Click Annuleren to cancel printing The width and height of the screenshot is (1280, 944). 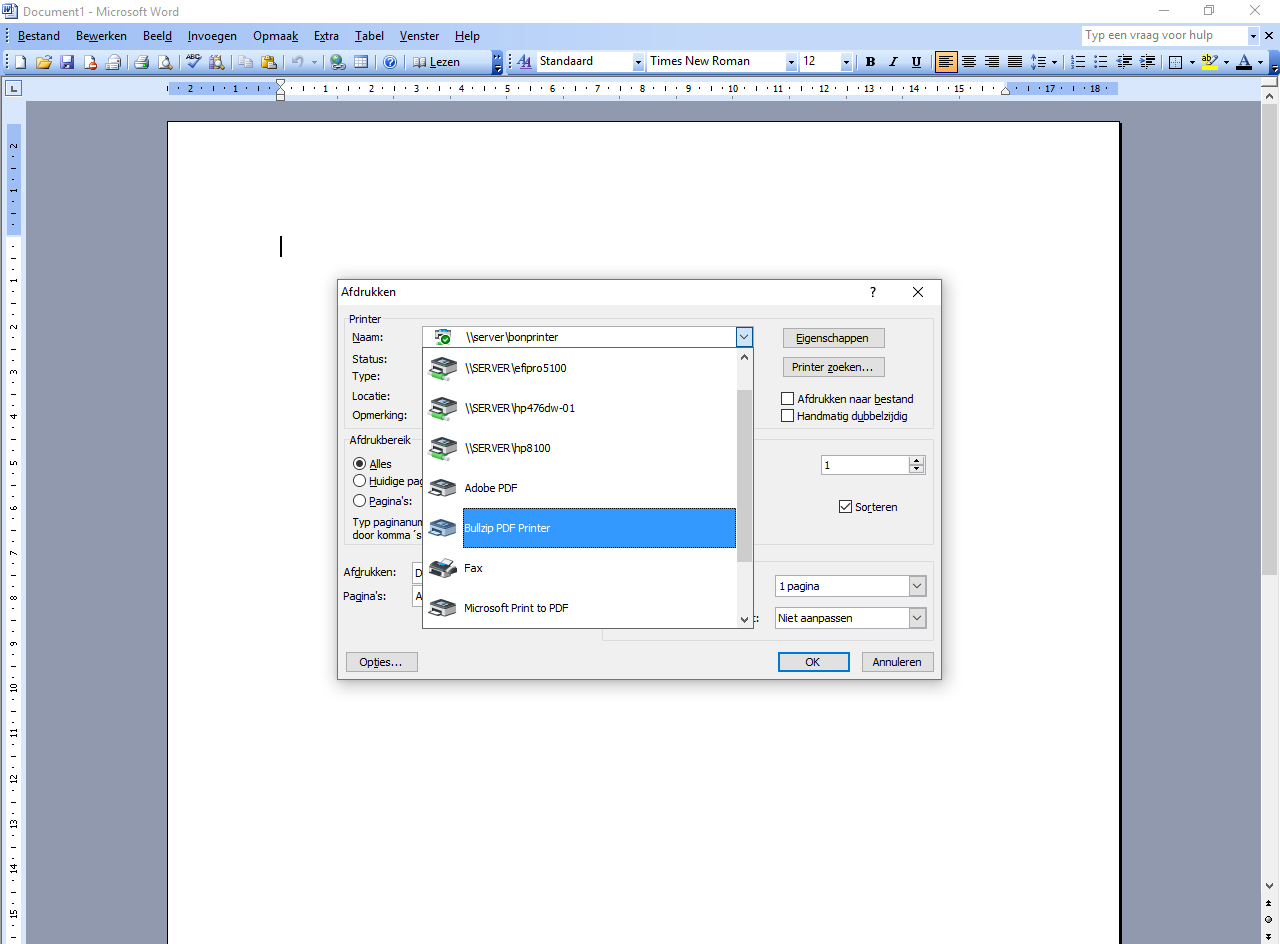pos(897,662)
